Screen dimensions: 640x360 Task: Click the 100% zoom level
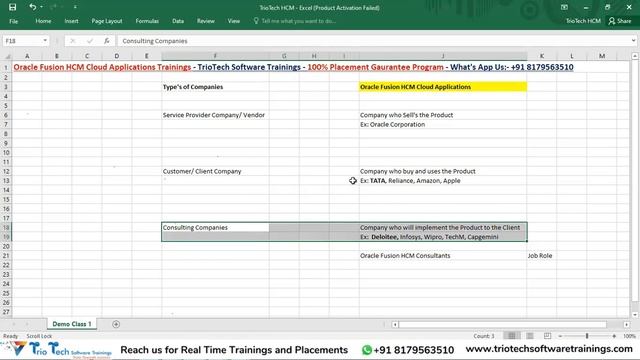point(629,336)
